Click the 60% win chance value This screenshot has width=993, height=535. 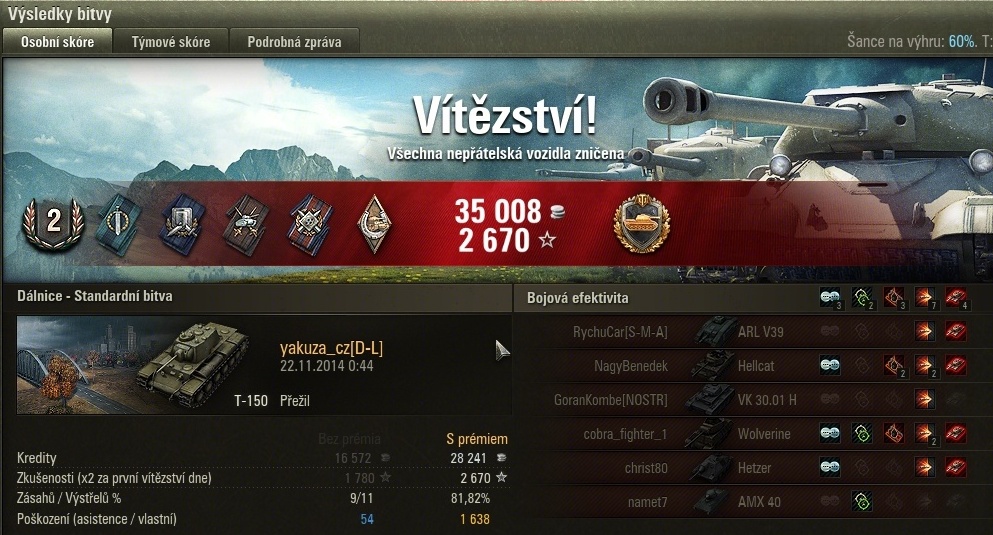(x=962, y=41)
